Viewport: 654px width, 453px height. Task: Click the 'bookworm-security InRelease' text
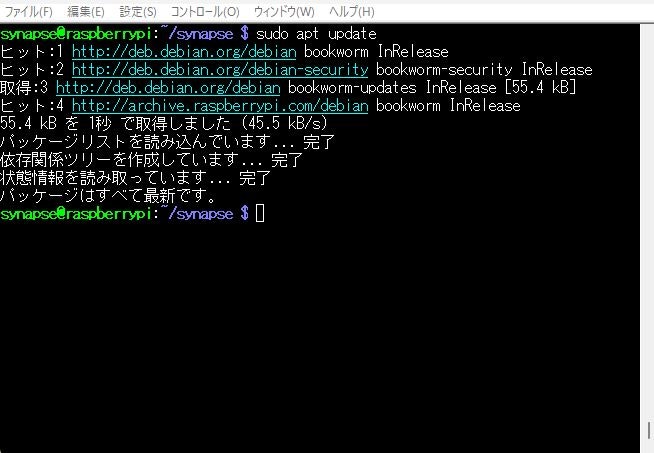tap(484, 70)
